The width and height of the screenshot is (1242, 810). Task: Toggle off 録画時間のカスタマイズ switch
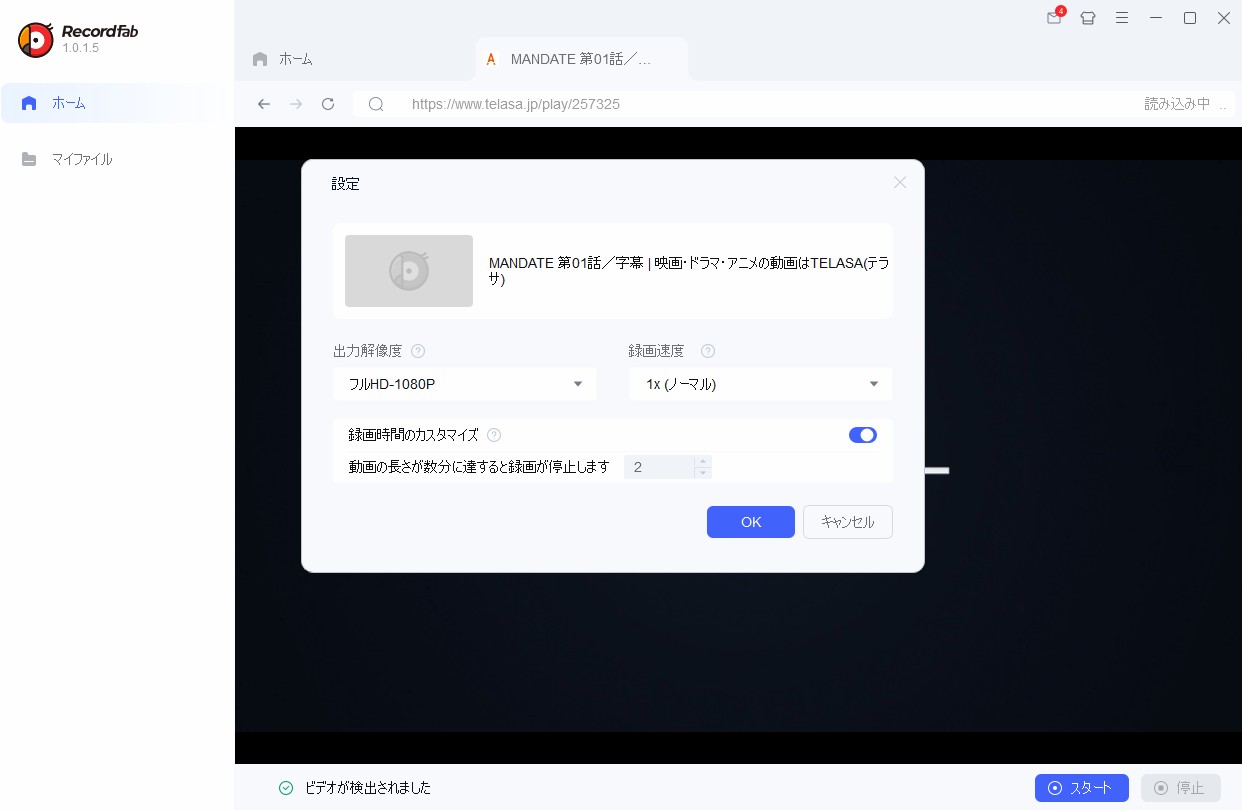tap(862, 435)
